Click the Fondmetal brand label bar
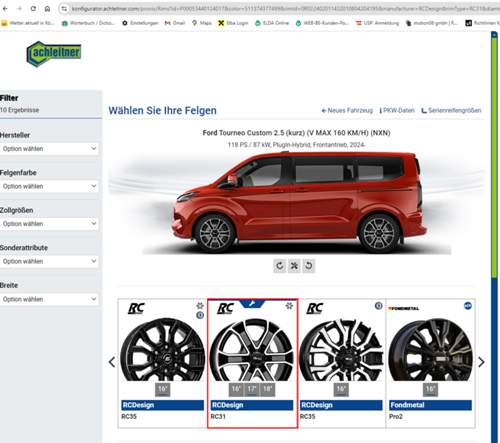The width and height of the screenshot is (500, 443). (x=430, y=405)
